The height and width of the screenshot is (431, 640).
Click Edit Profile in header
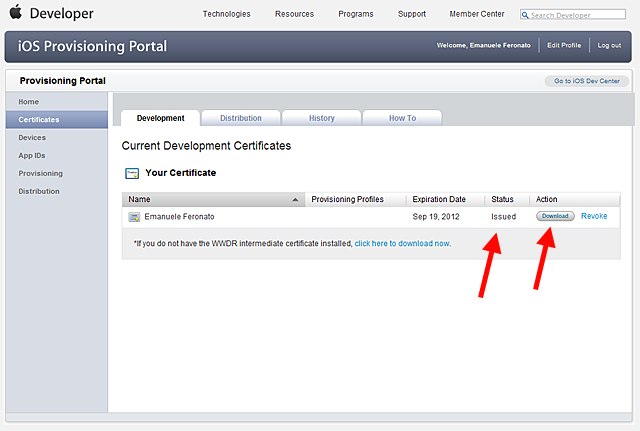[x=566, y=46]
